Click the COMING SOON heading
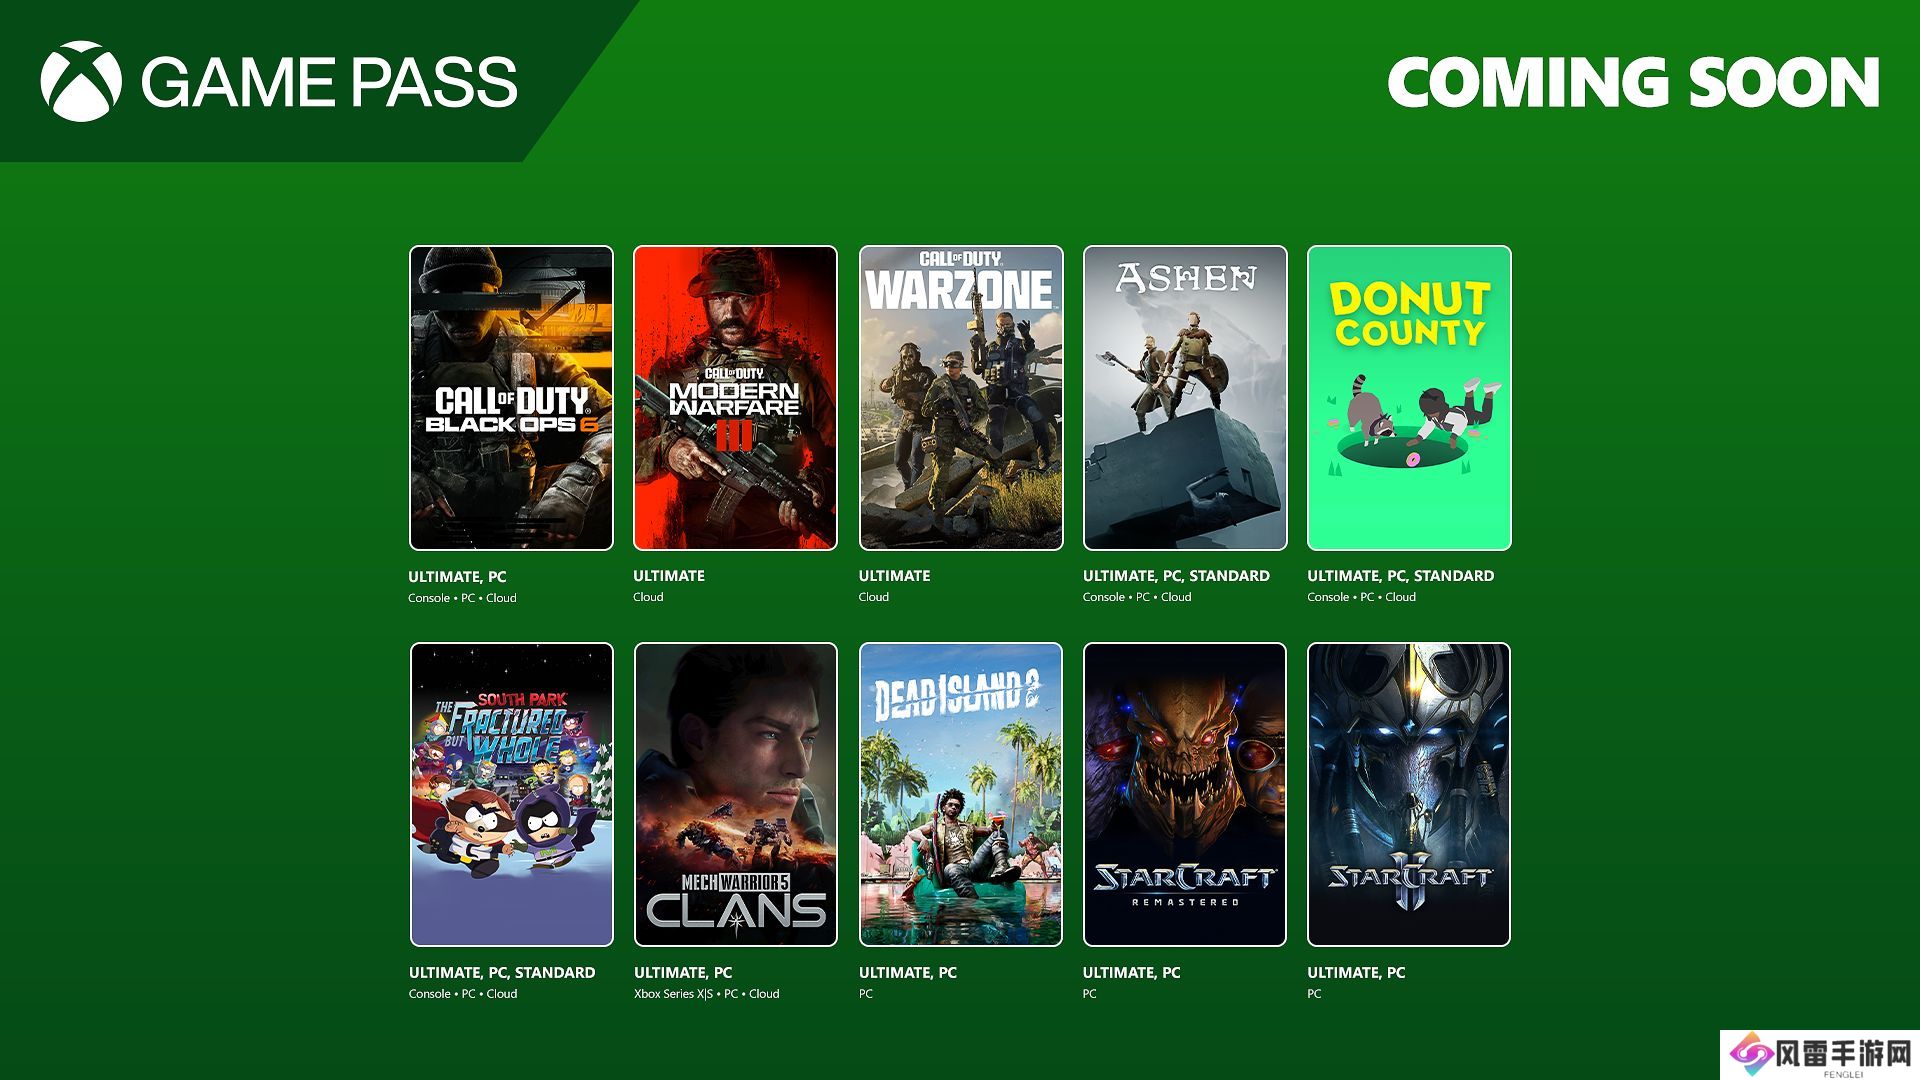 tap(1634, 82)
